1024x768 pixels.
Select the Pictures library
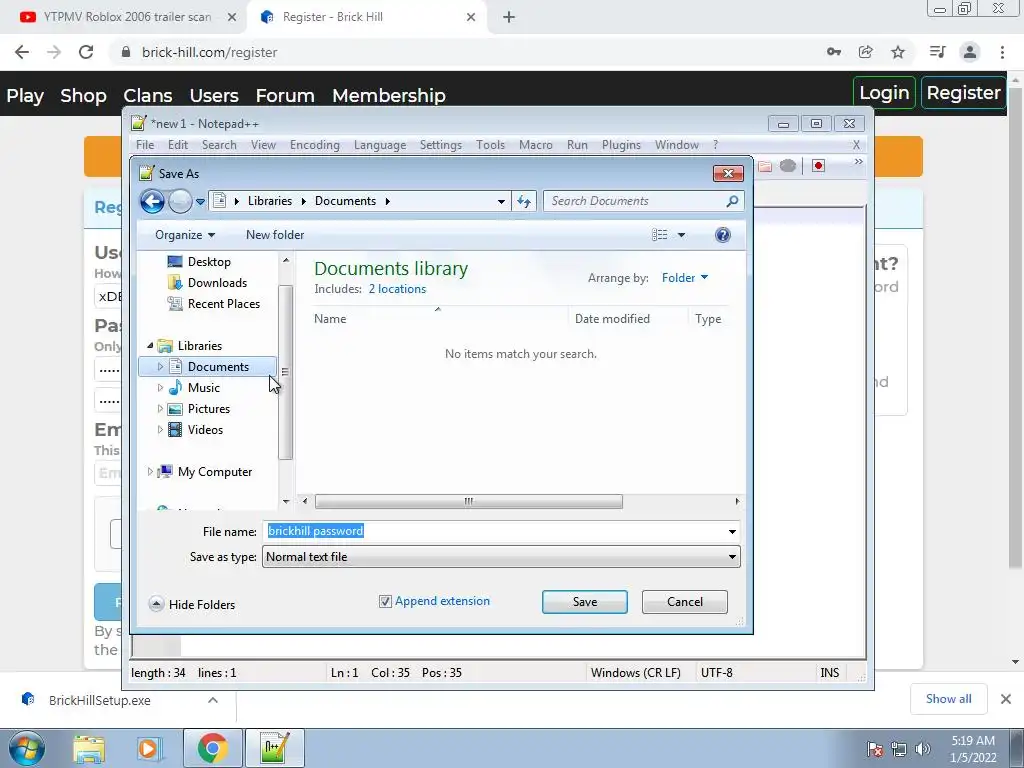click(x=199, y=409)
